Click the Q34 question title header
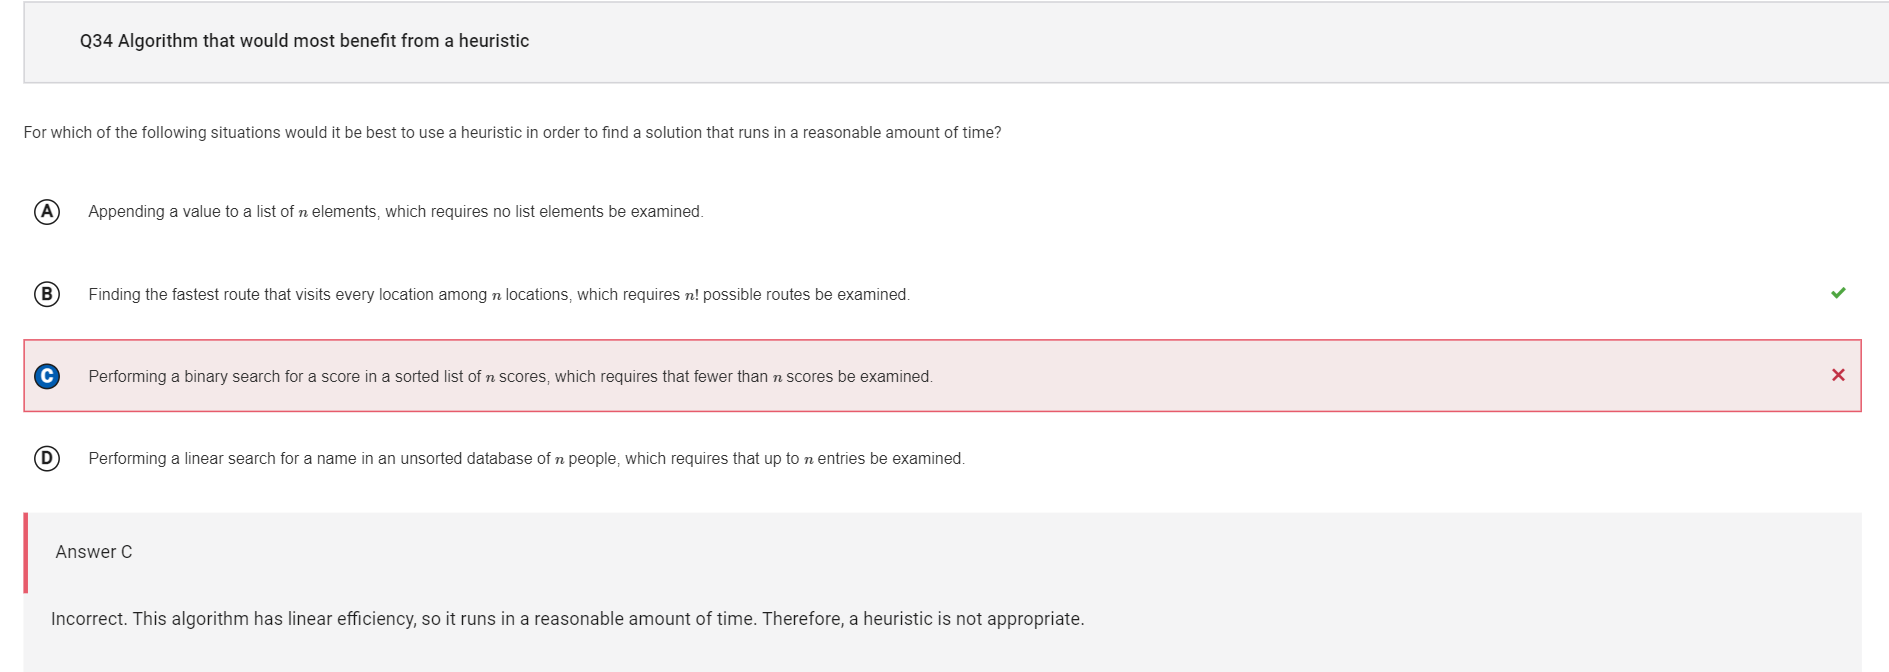 tap(304, 41)
